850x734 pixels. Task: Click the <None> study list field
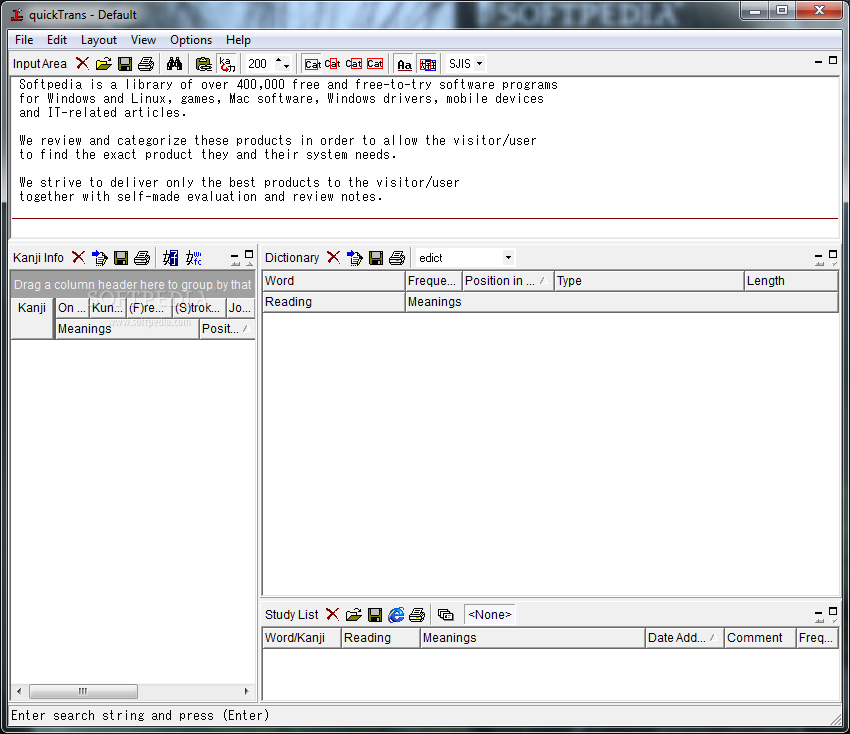point(490,614)
